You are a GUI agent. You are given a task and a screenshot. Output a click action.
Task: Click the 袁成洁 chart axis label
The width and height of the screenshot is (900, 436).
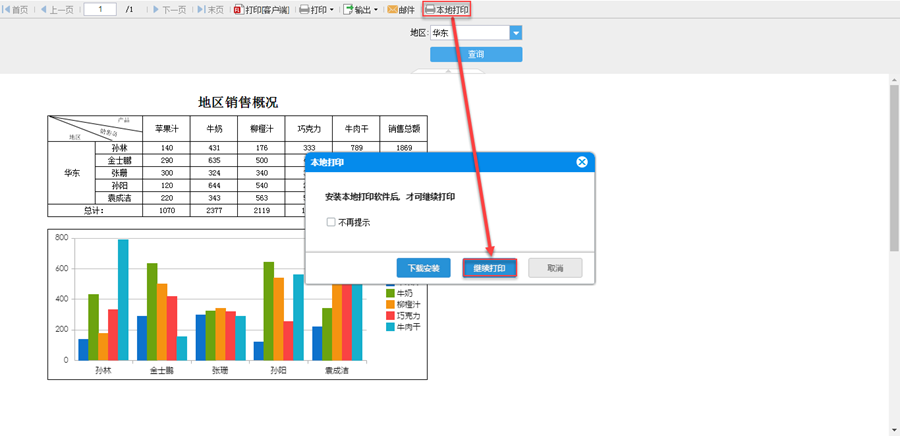pyautogui.click(x=337, y=371)
